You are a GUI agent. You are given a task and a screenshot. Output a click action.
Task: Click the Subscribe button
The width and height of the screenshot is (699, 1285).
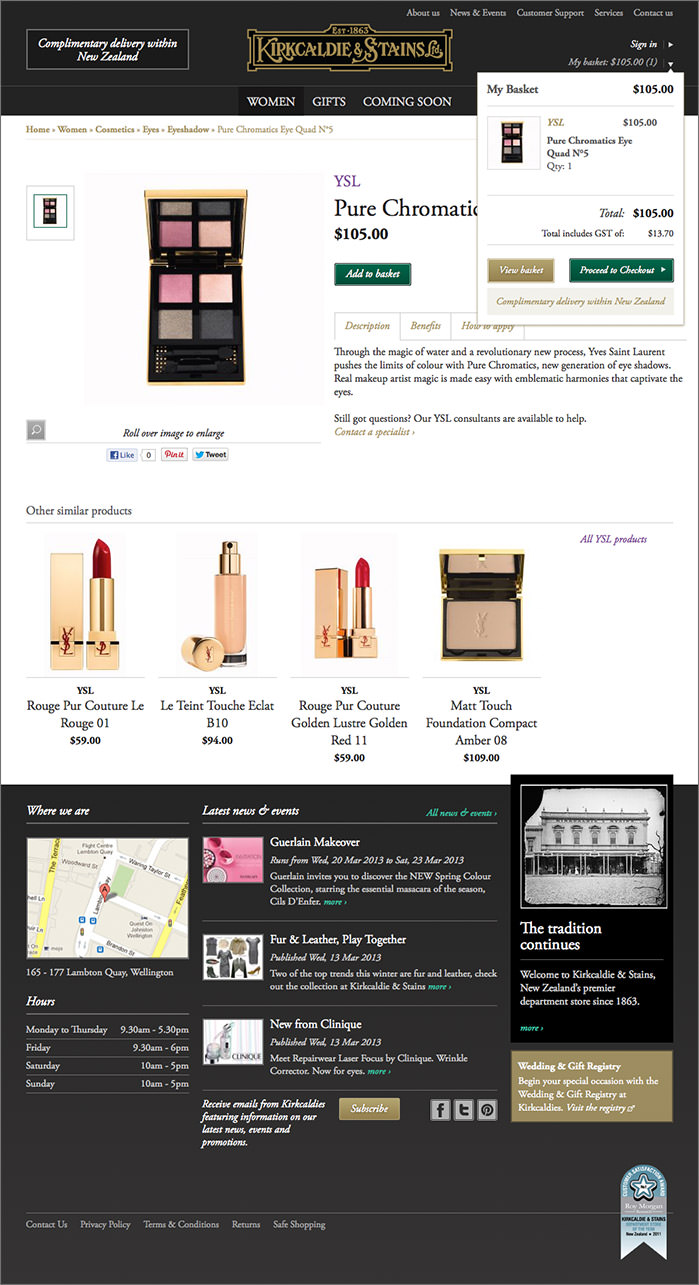pos(369,1109)
